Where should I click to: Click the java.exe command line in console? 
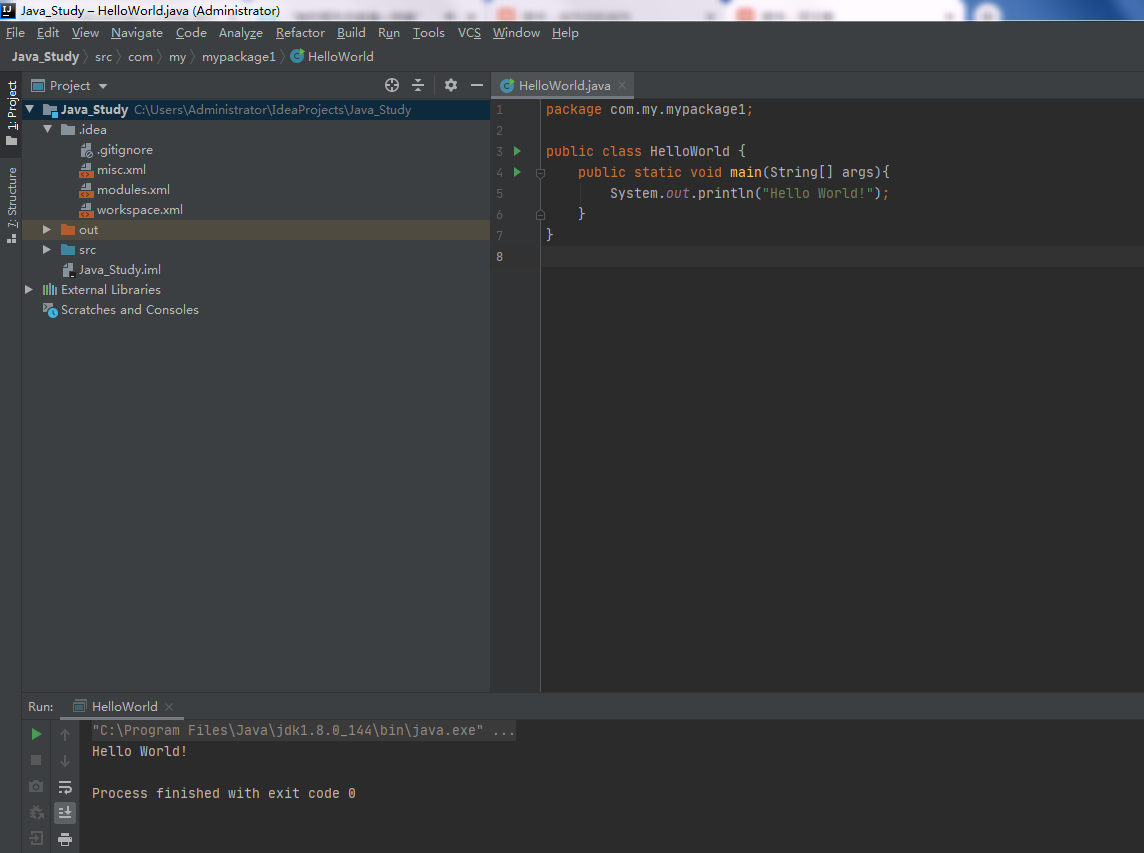click(304, 730)
